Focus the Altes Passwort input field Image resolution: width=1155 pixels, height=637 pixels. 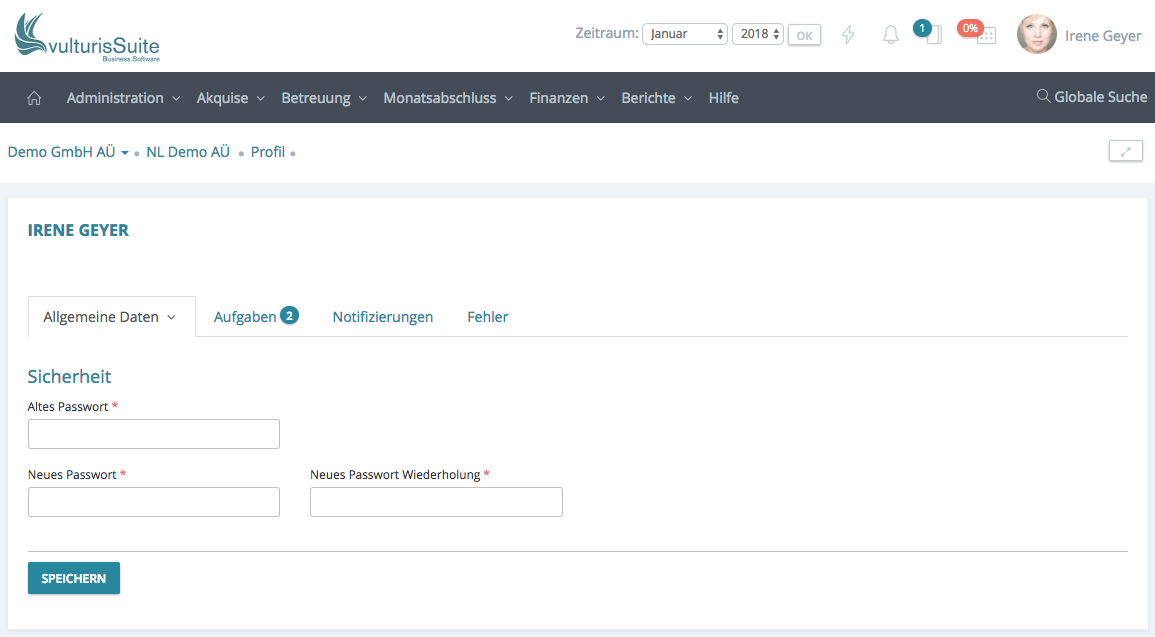tap(154, 434)
